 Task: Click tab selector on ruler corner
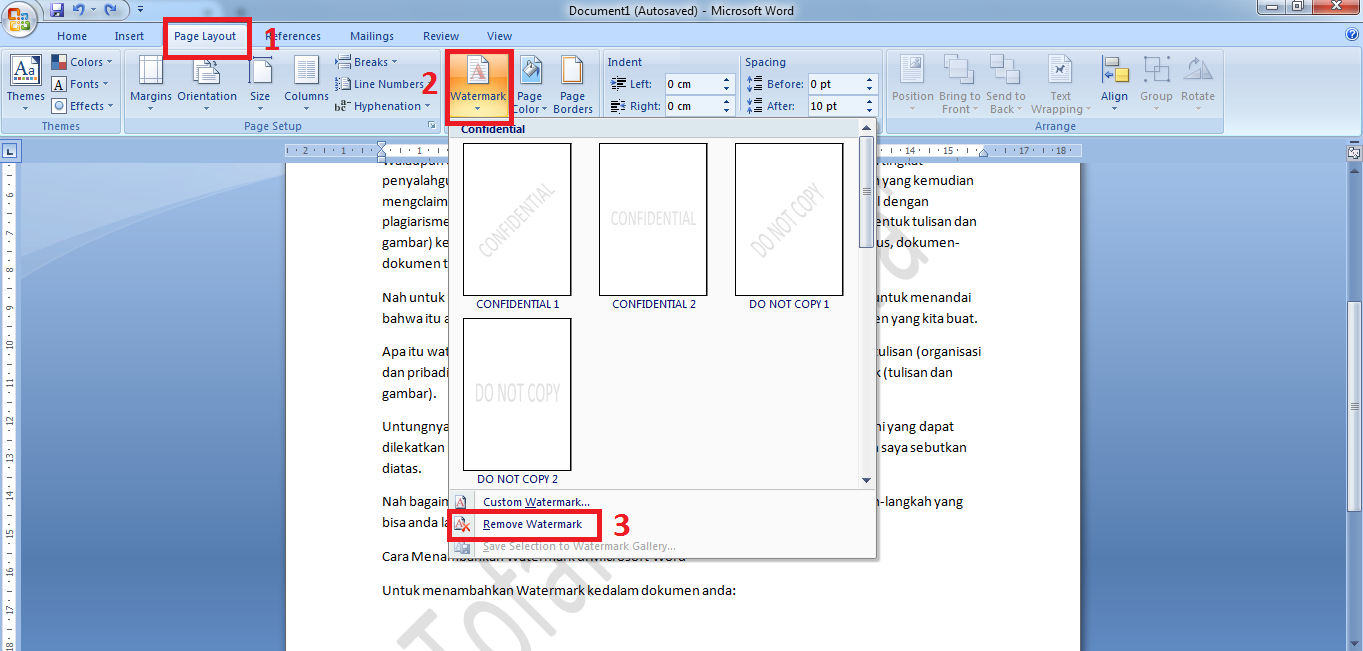9,153
